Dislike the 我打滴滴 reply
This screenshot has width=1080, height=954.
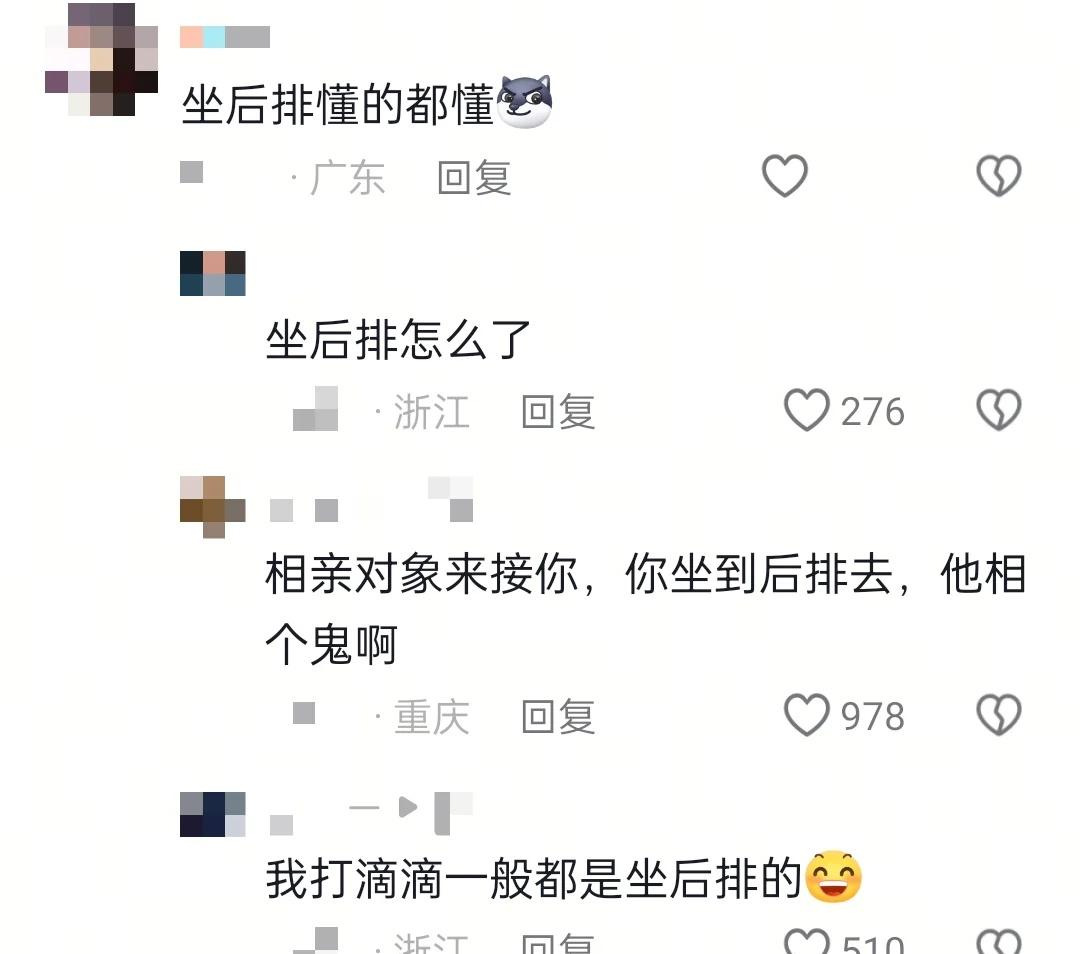tap(999, 942)
